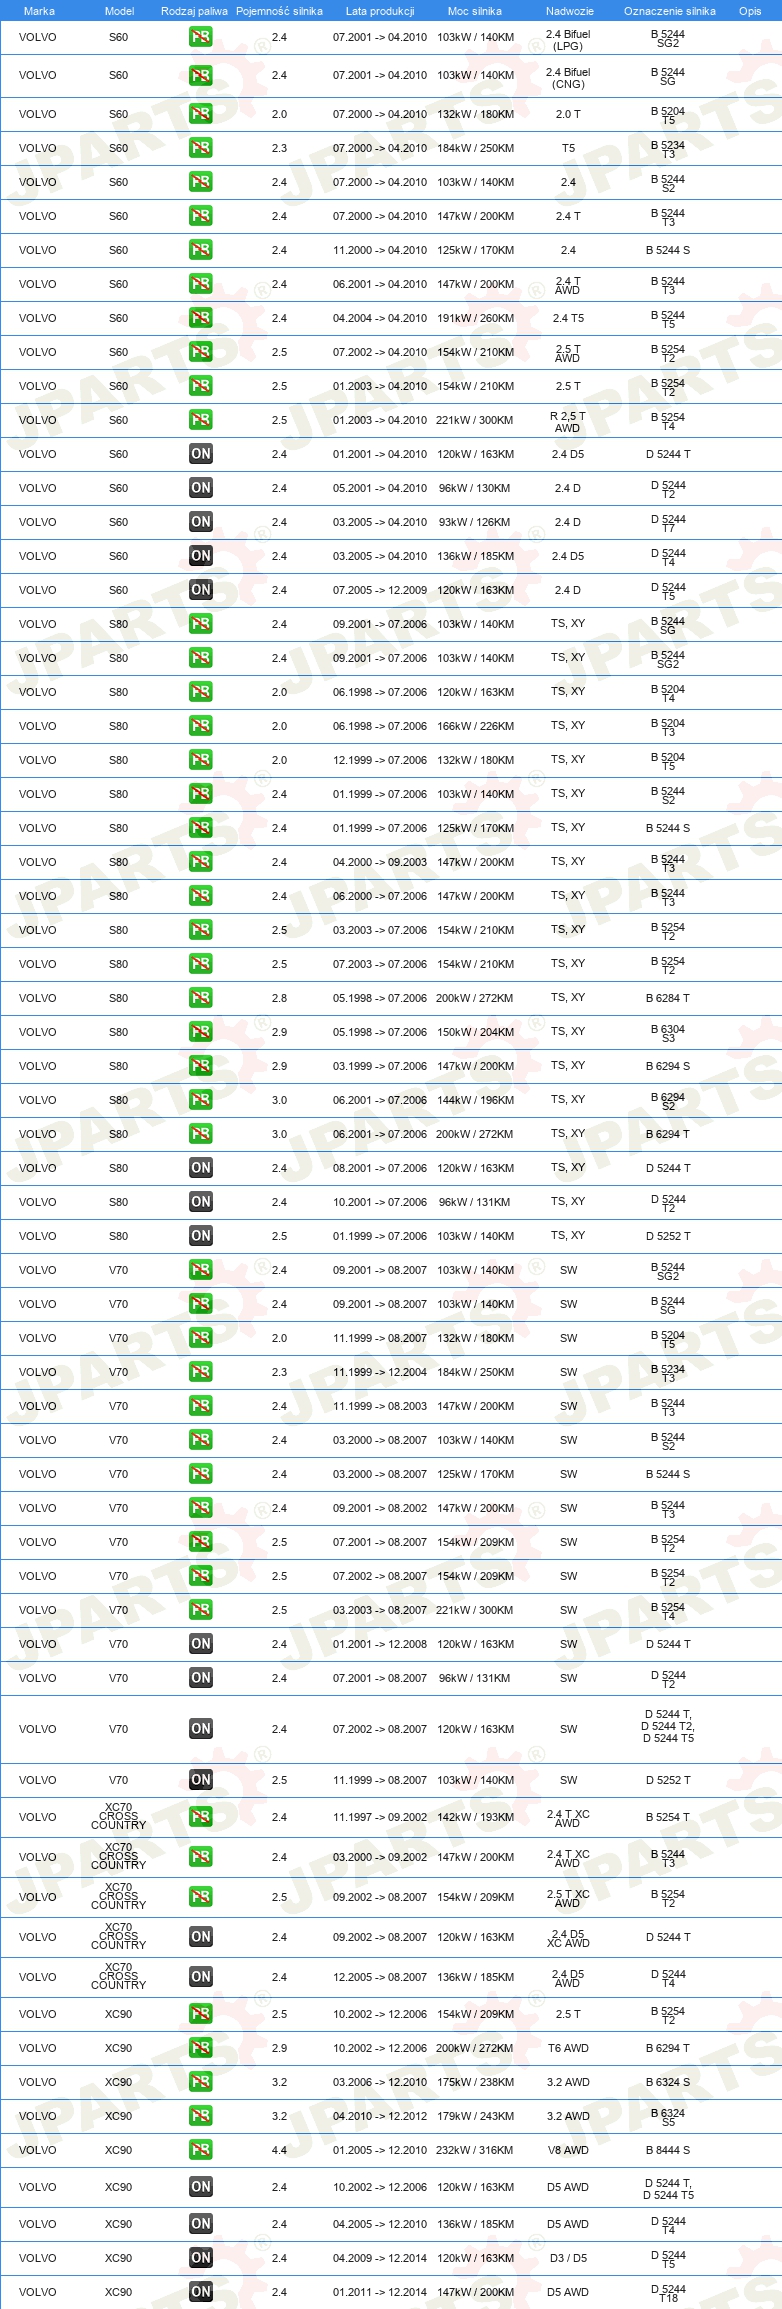Click the PB icon in the V70 221kW / 300KM row

(x=200, y=1610)
